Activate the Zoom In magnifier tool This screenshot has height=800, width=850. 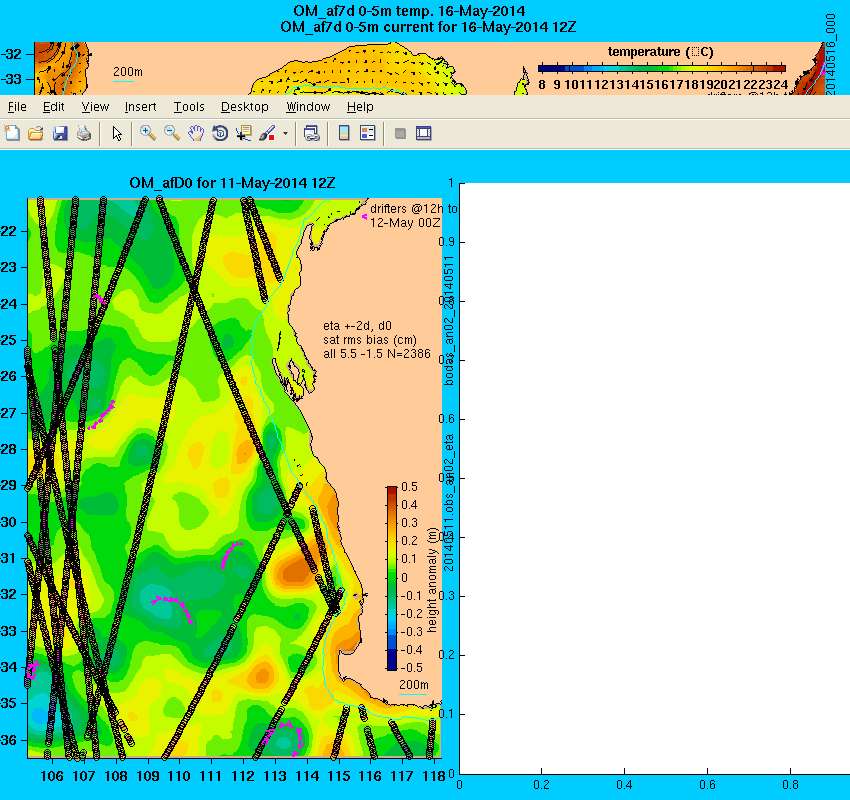(147, 133)
